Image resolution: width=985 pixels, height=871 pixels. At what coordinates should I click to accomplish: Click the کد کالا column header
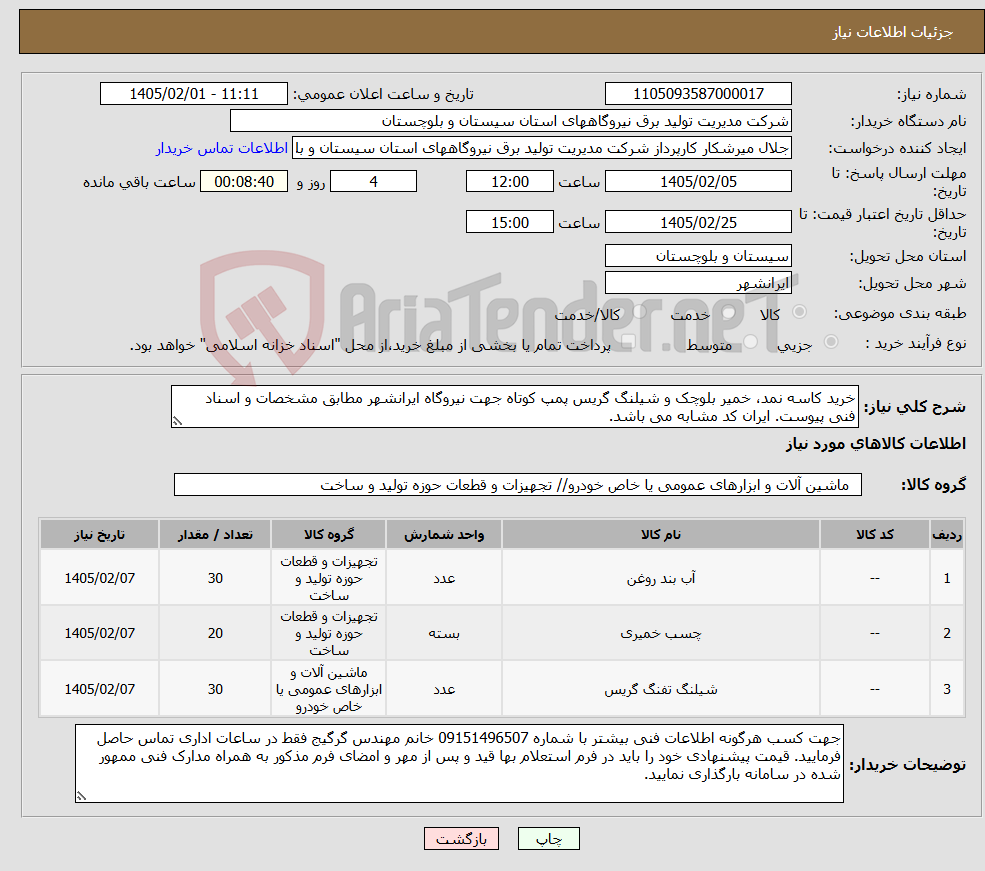[x=874, y=534]
